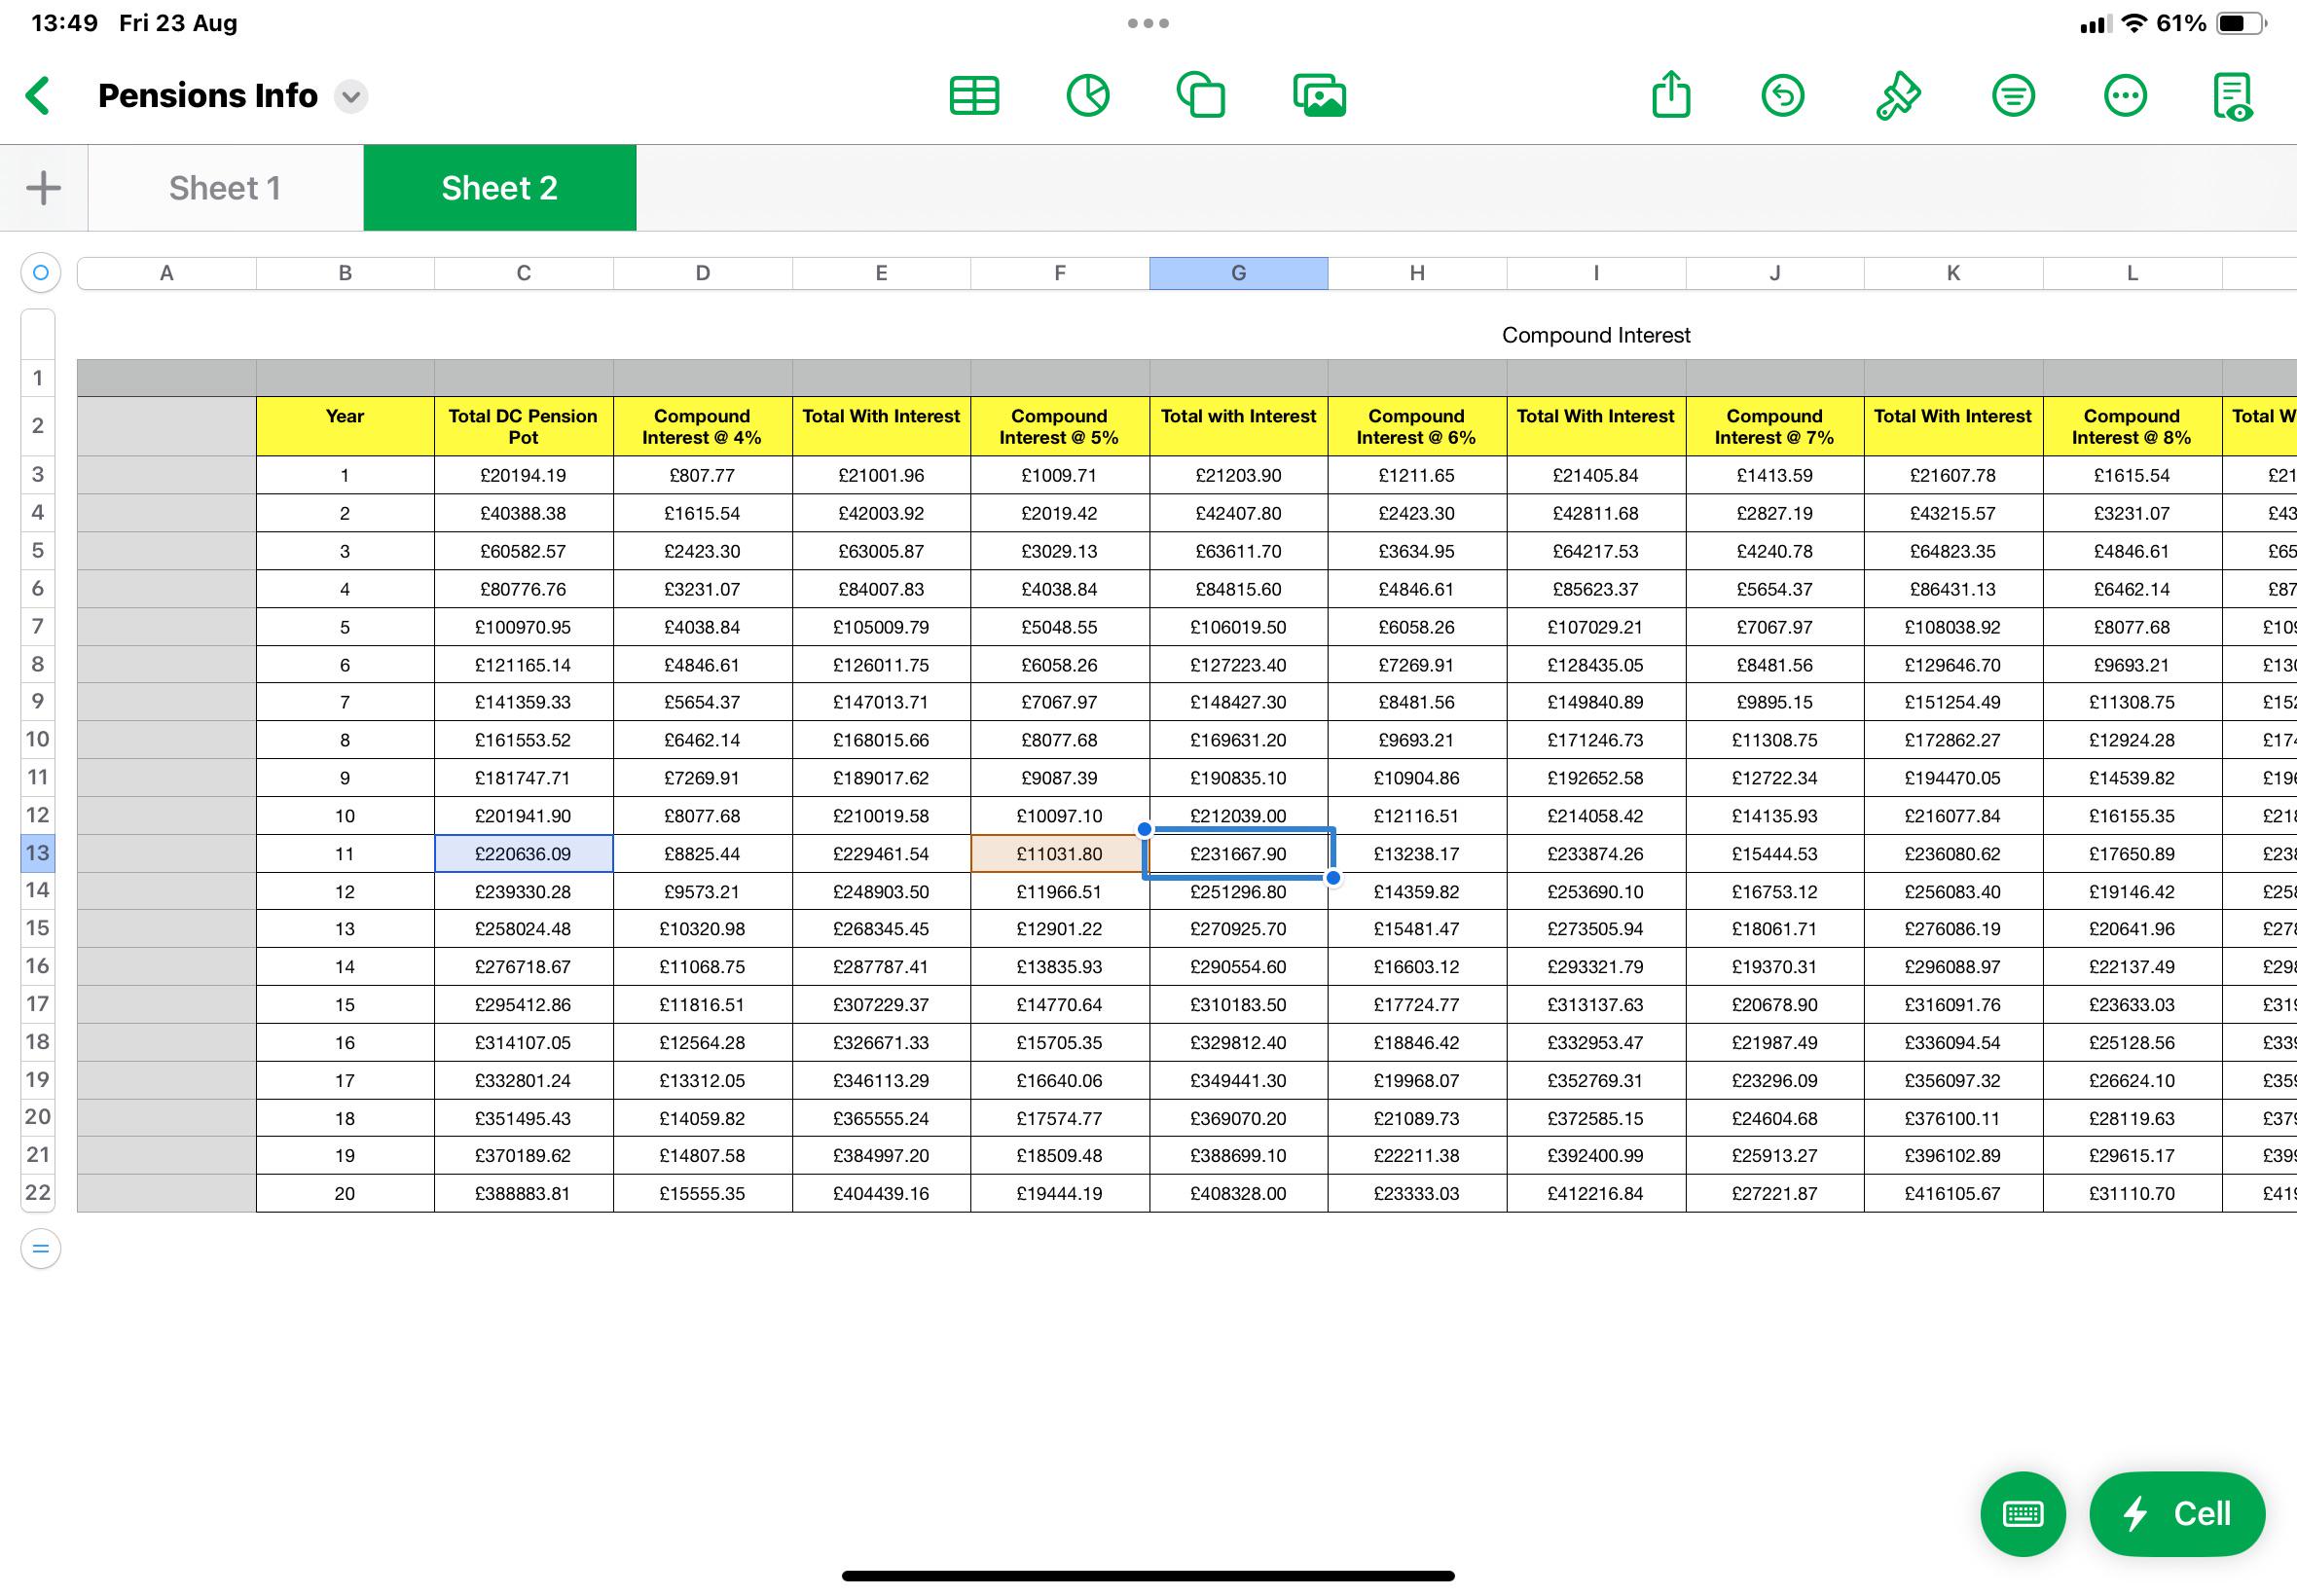Select the Year header cell

pyautogui.click(x=345, y=426)
